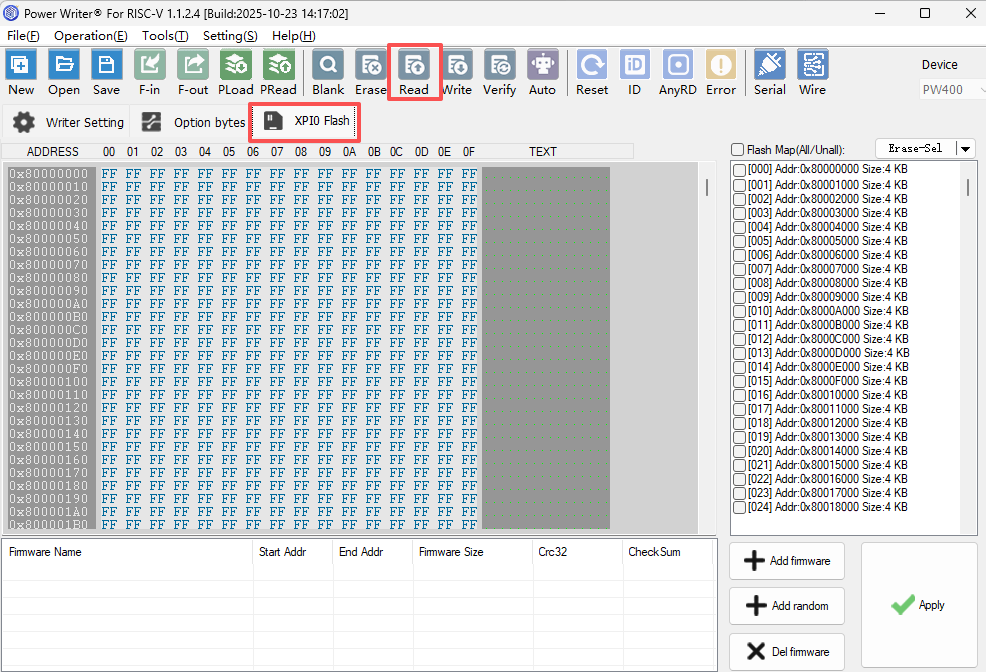
Task: Click the AnyRD toolbar icon
Action: pos(677,66)
